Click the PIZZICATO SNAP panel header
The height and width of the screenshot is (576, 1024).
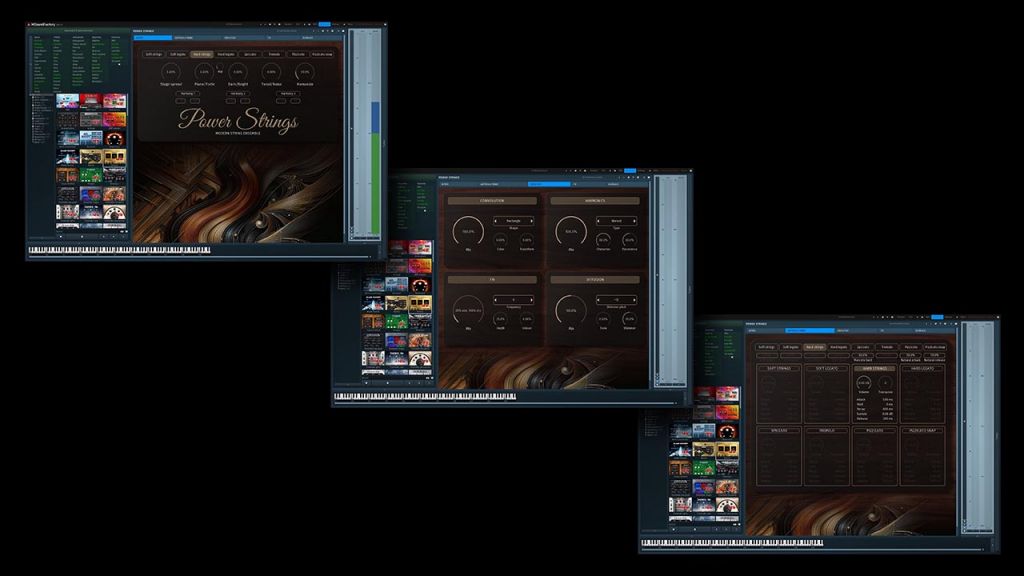[x=923, y=430]
